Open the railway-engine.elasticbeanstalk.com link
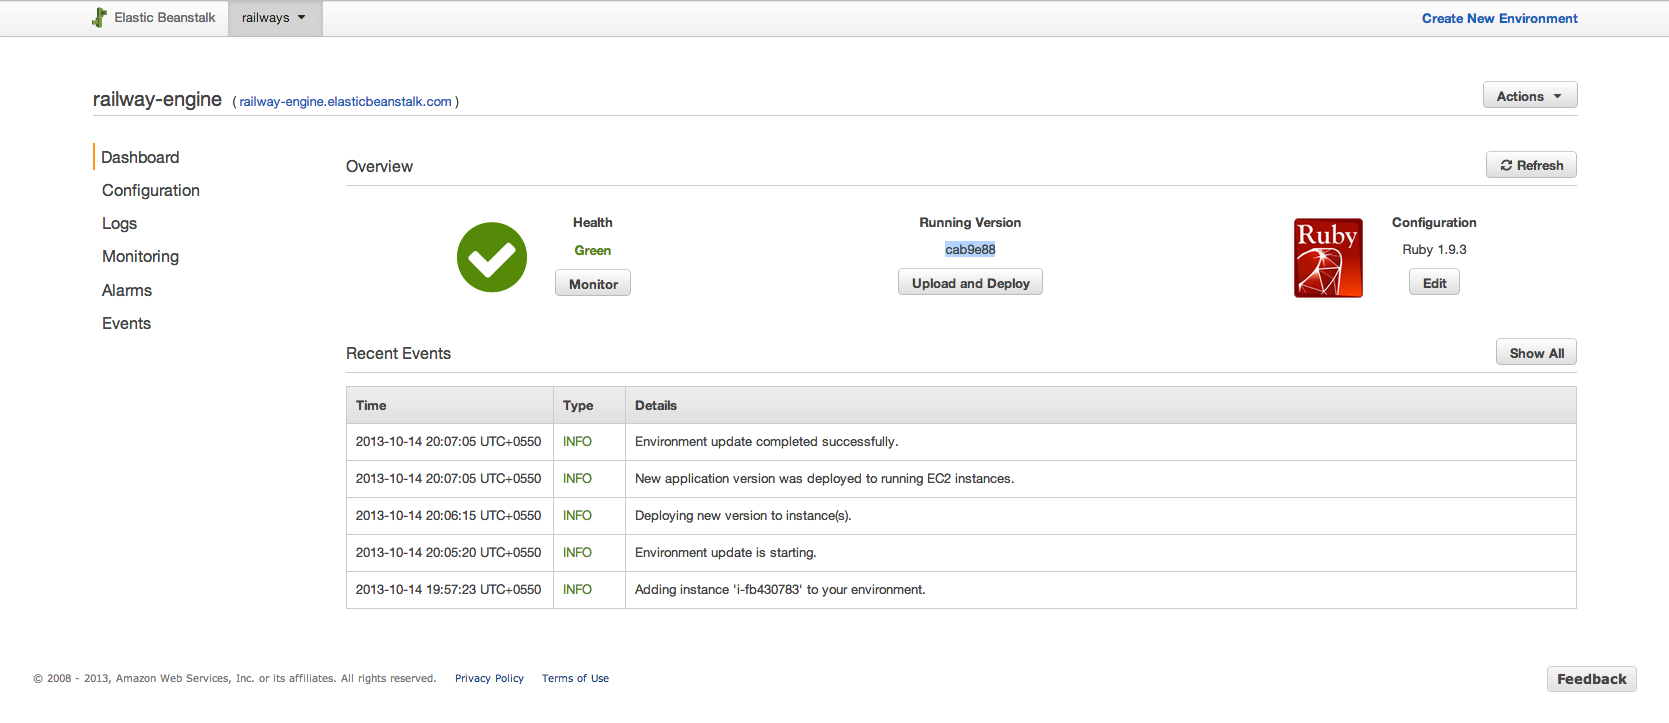 point(345,102)
